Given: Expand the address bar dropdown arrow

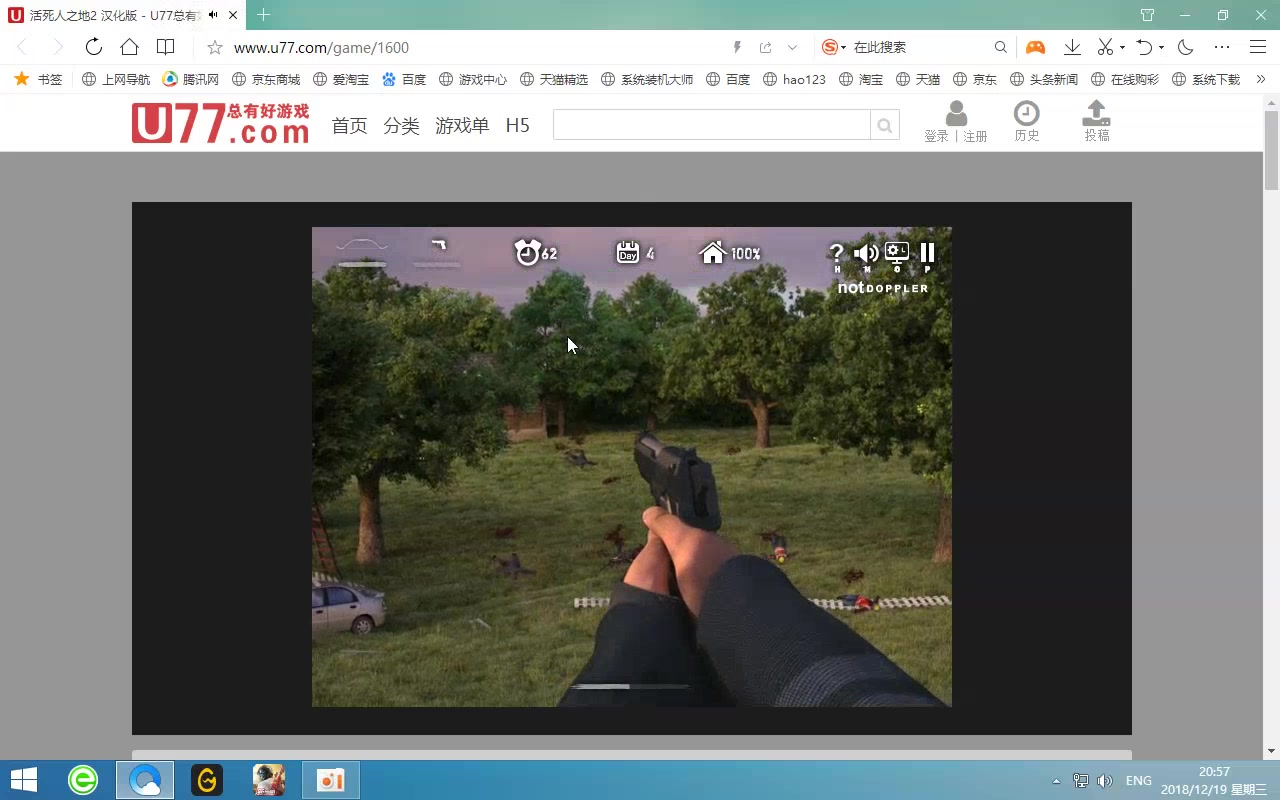Looking at the screenshot, I should (793, 47).
